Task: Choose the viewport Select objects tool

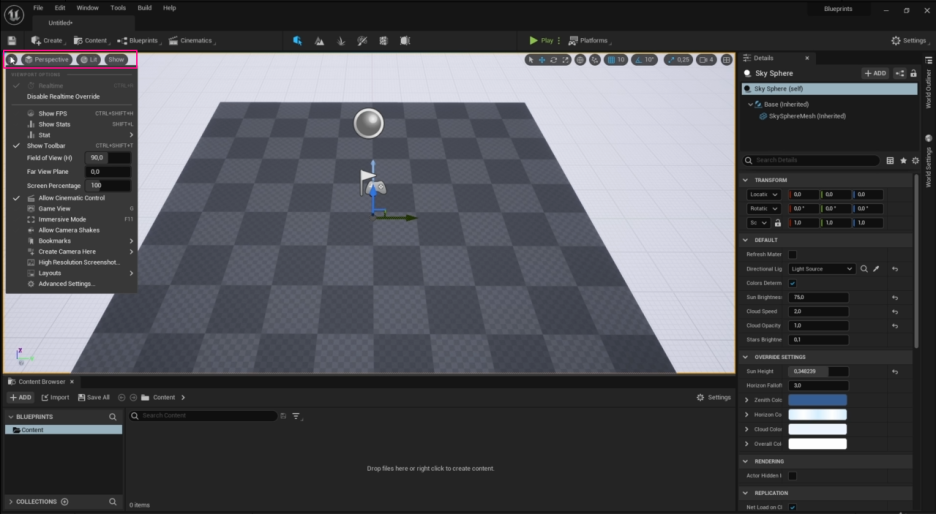Action: (x=531, y=60)
